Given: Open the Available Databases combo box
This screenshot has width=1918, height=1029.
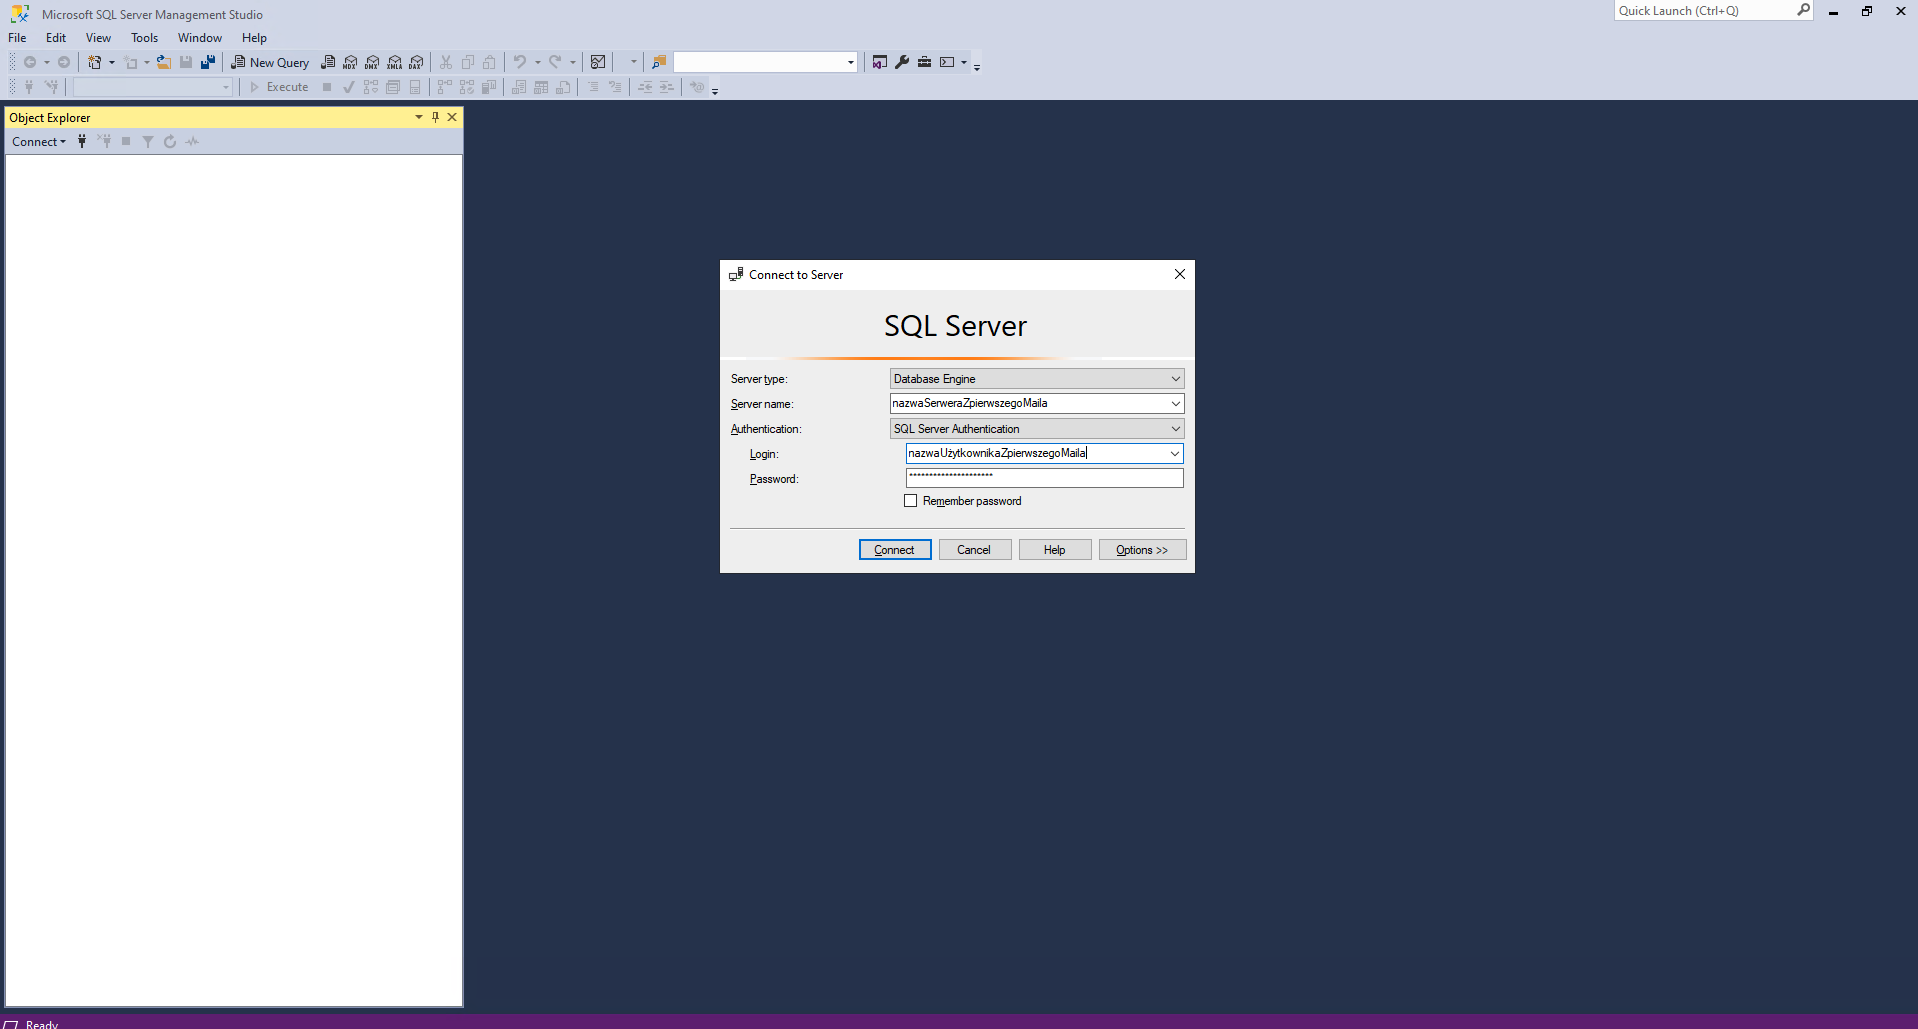Looking at the screenshot, I should point(153,87).
